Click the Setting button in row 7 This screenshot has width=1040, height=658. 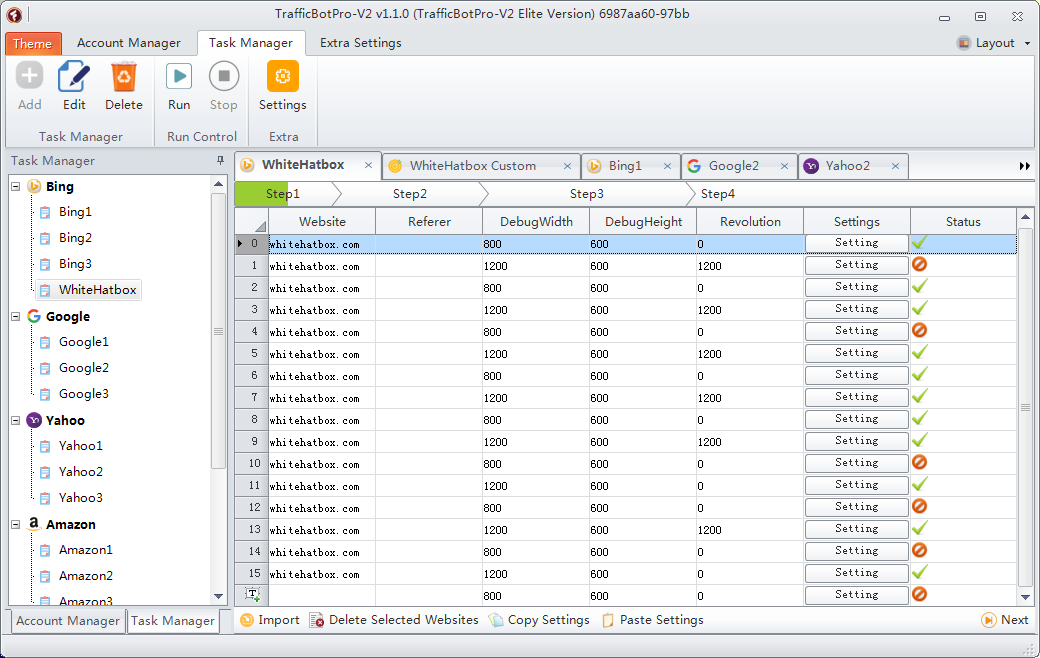856,397
